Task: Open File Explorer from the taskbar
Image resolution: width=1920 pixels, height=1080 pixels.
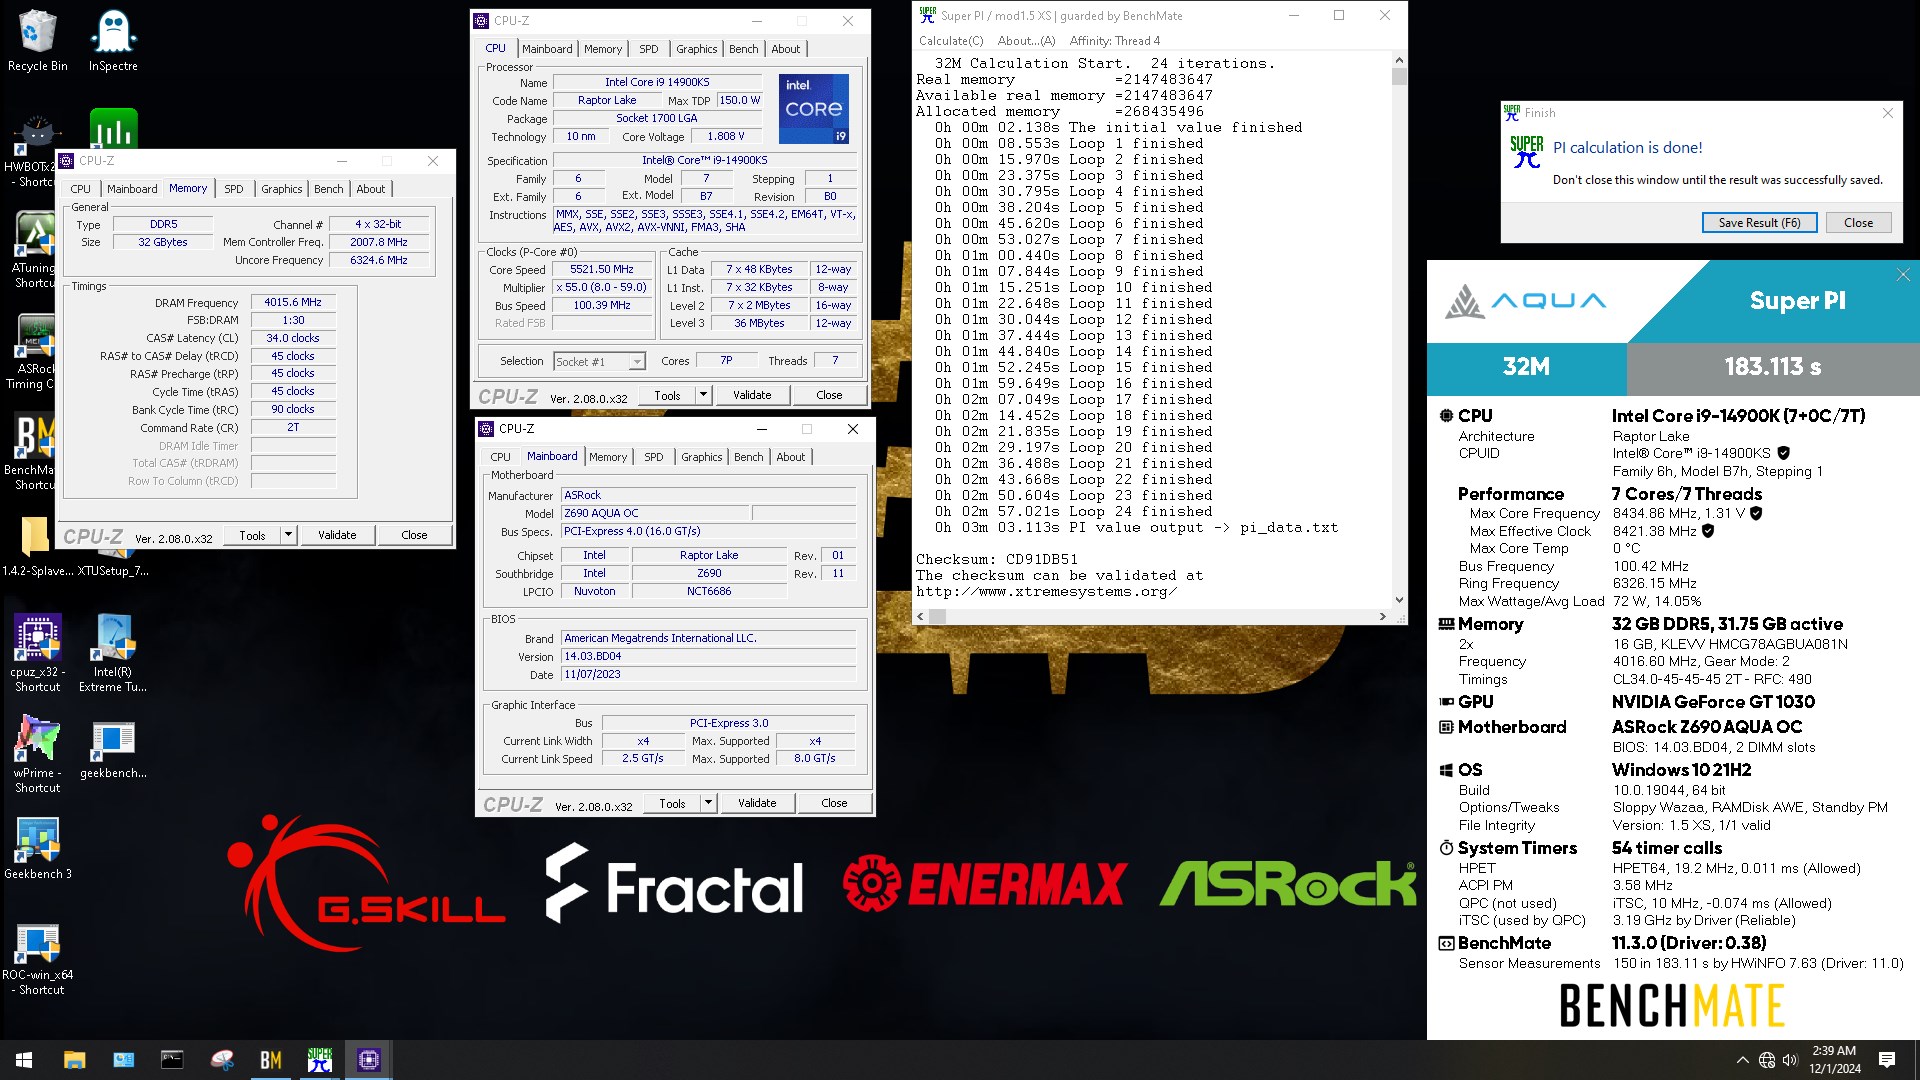Action: coord(74,1060)
